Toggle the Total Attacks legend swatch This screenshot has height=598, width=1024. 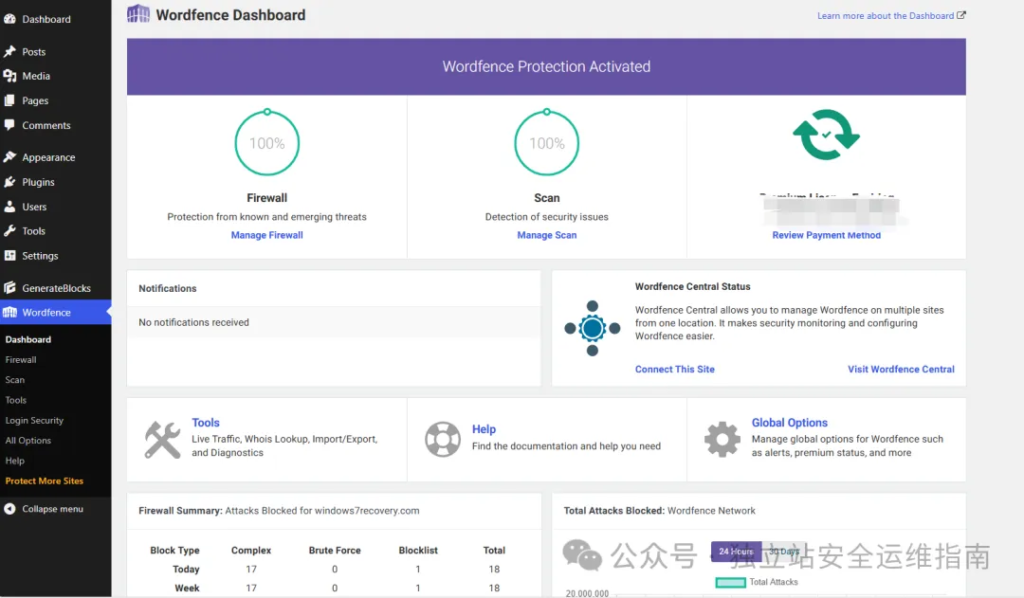[x=731, y=582]
